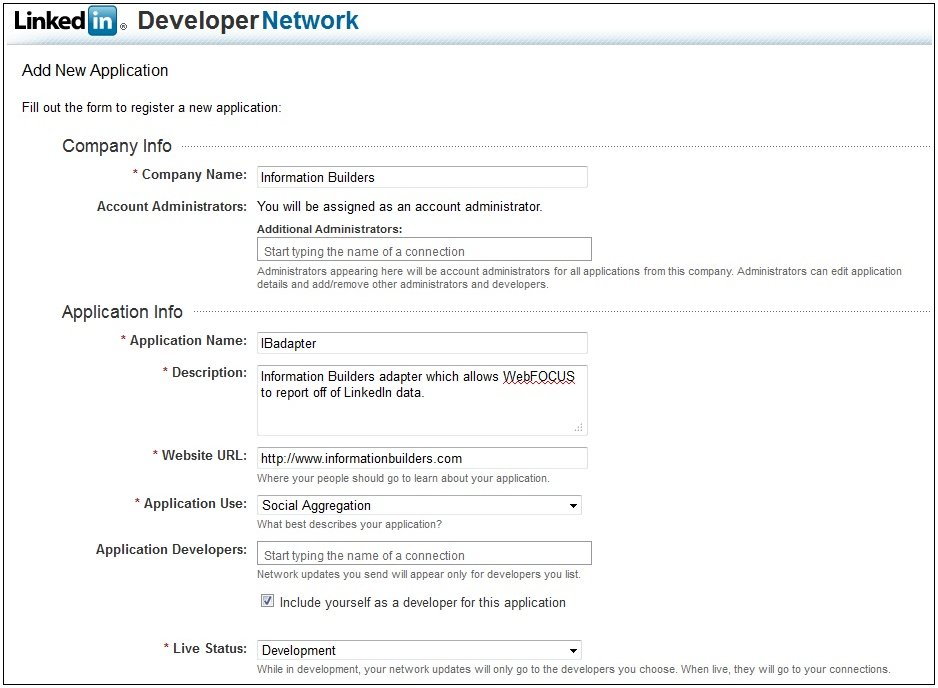
Task: Click 'Fill out the form to register' text
Action: 151,108
